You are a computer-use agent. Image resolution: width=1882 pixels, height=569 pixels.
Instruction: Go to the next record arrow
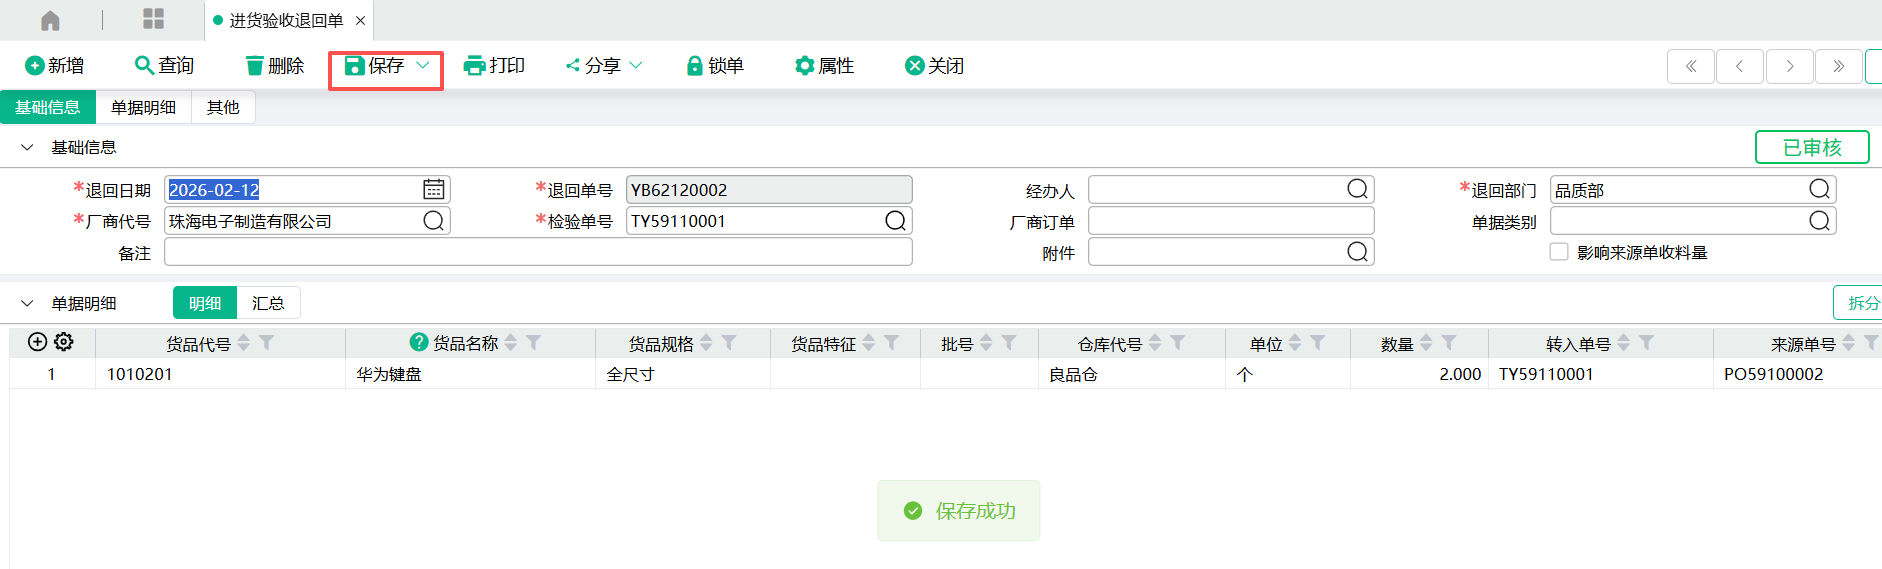coord(1790,66)
